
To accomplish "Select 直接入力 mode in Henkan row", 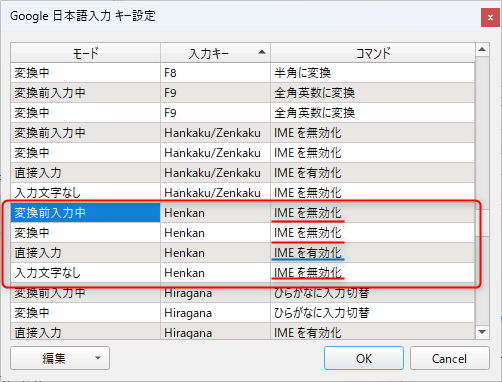I will (86, 253).
